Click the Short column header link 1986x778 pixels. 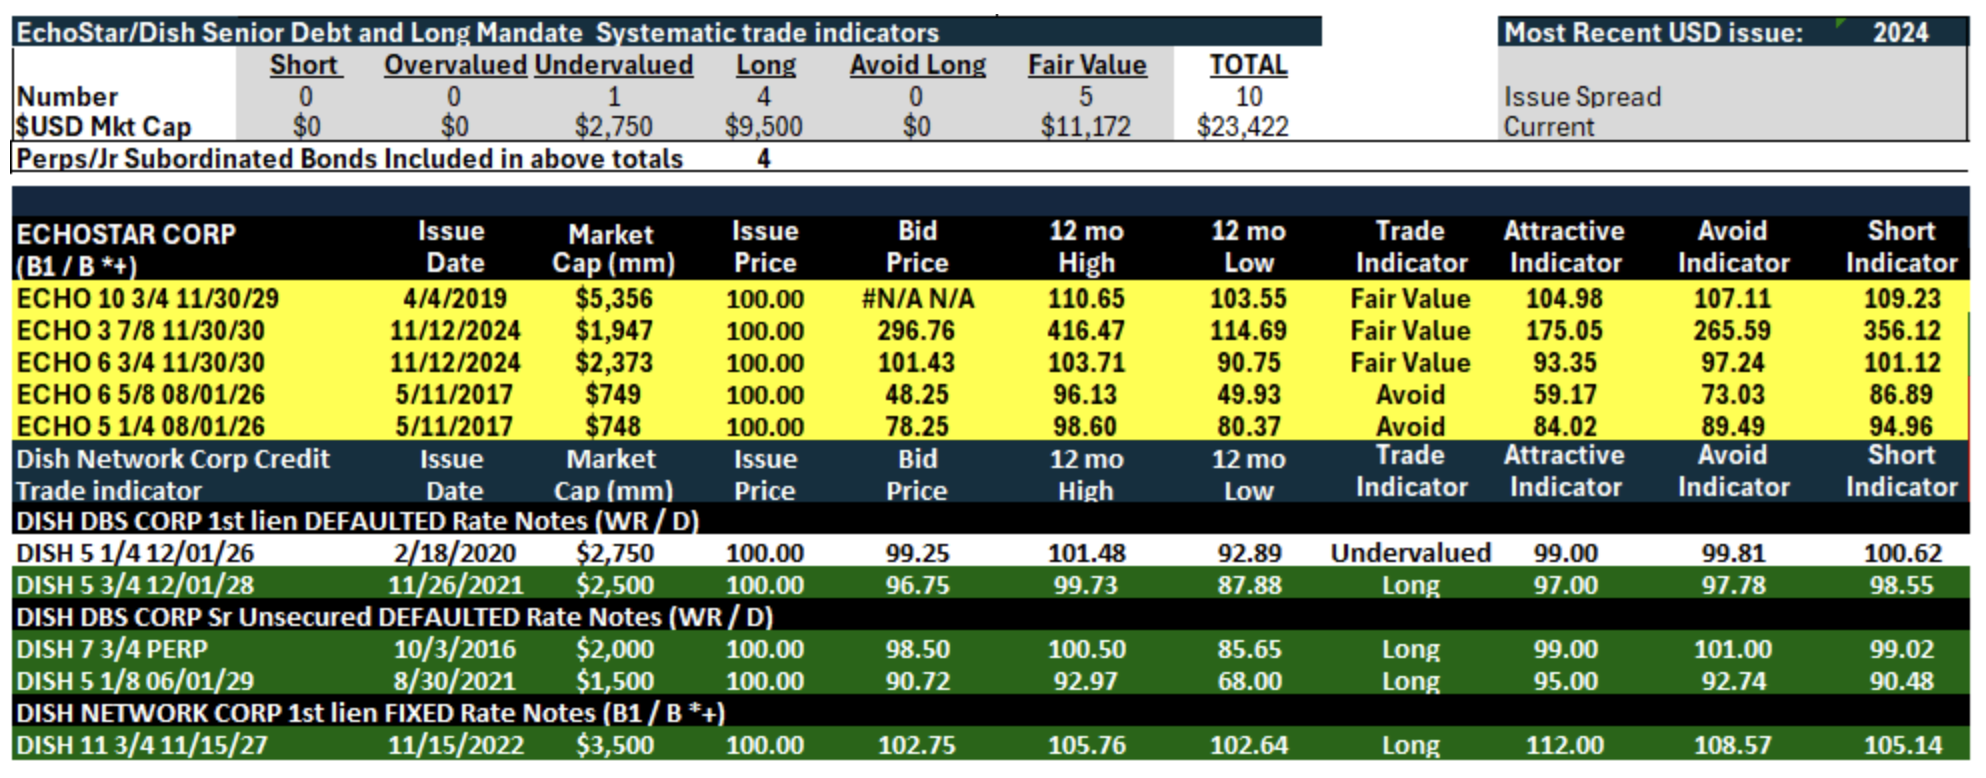(305, 65)
